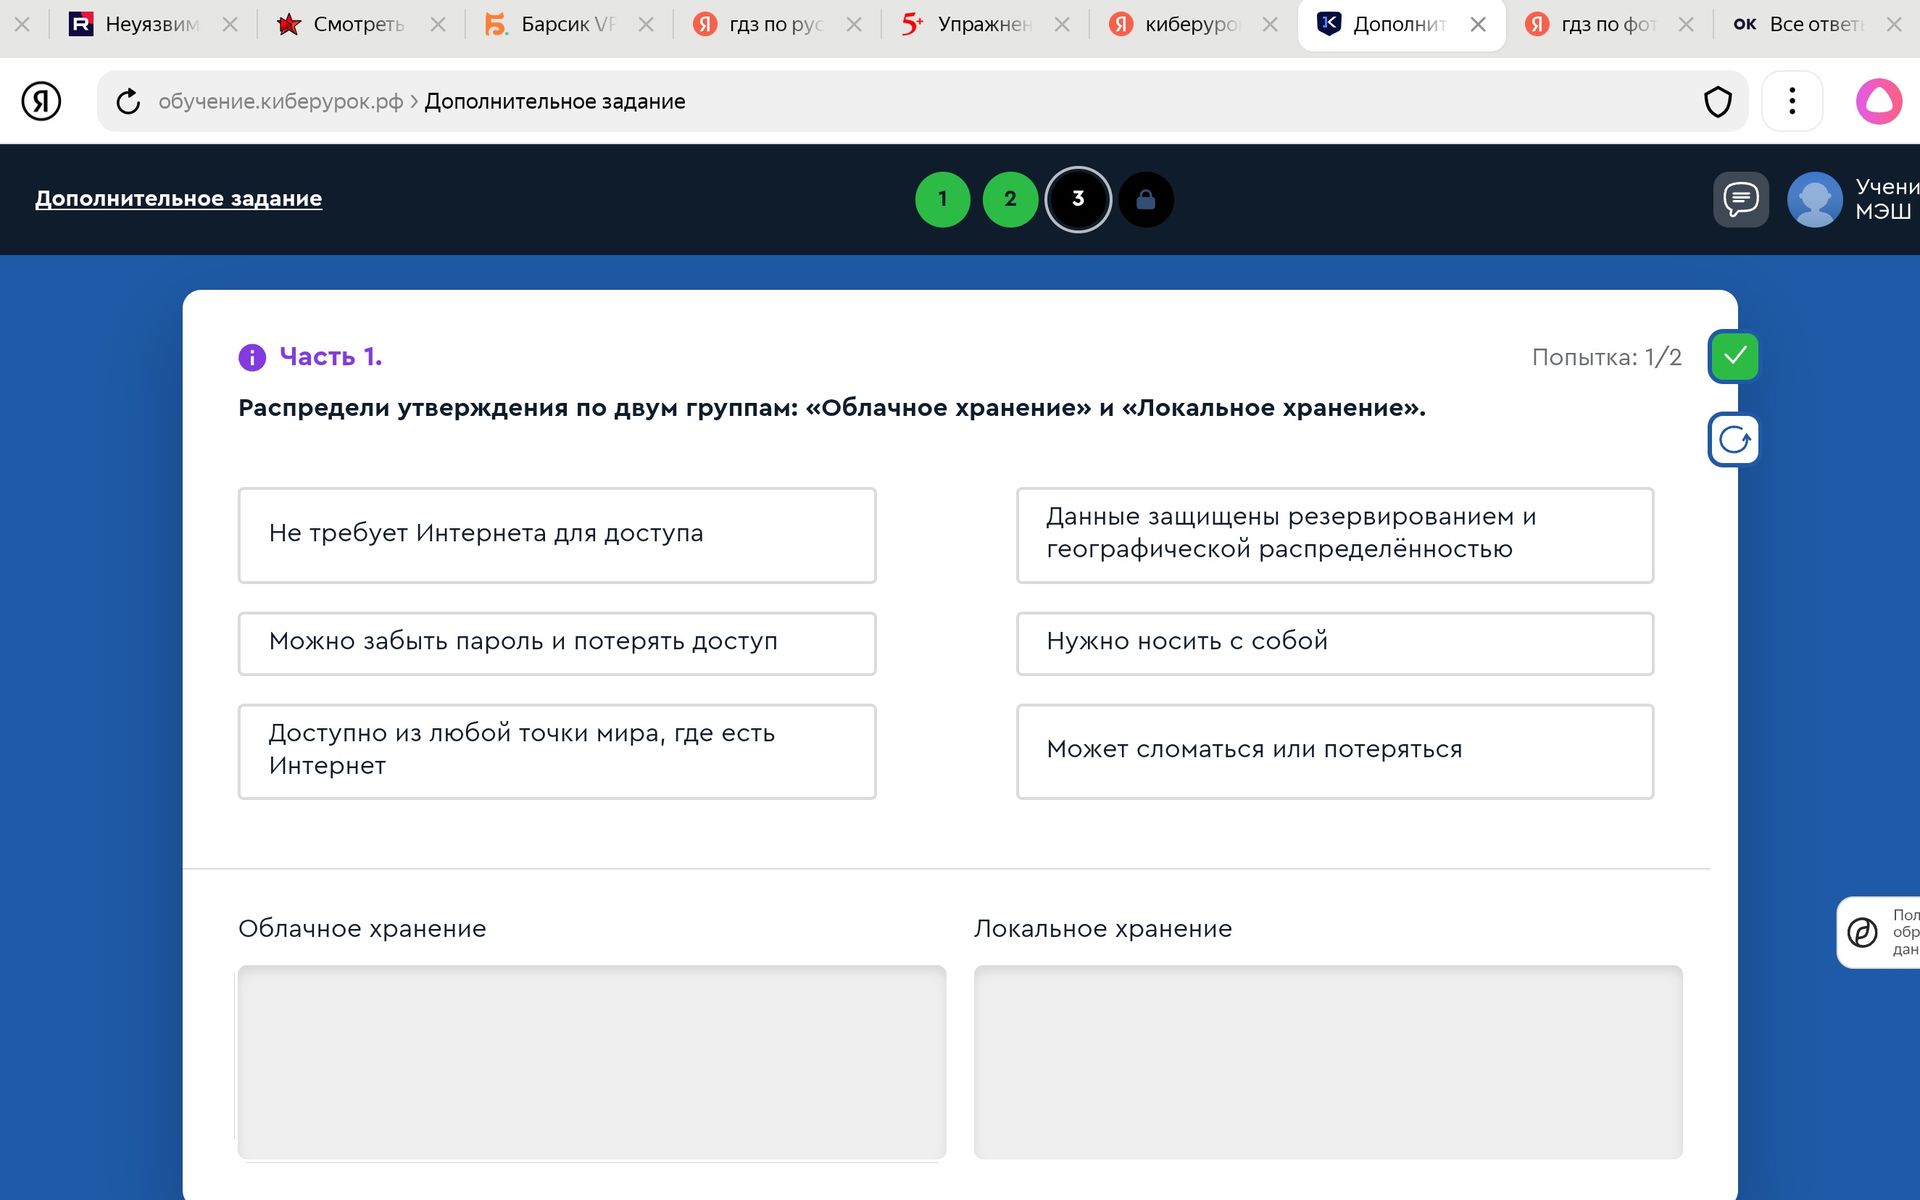Open the Protect shield icon in the address bar

1717,101
